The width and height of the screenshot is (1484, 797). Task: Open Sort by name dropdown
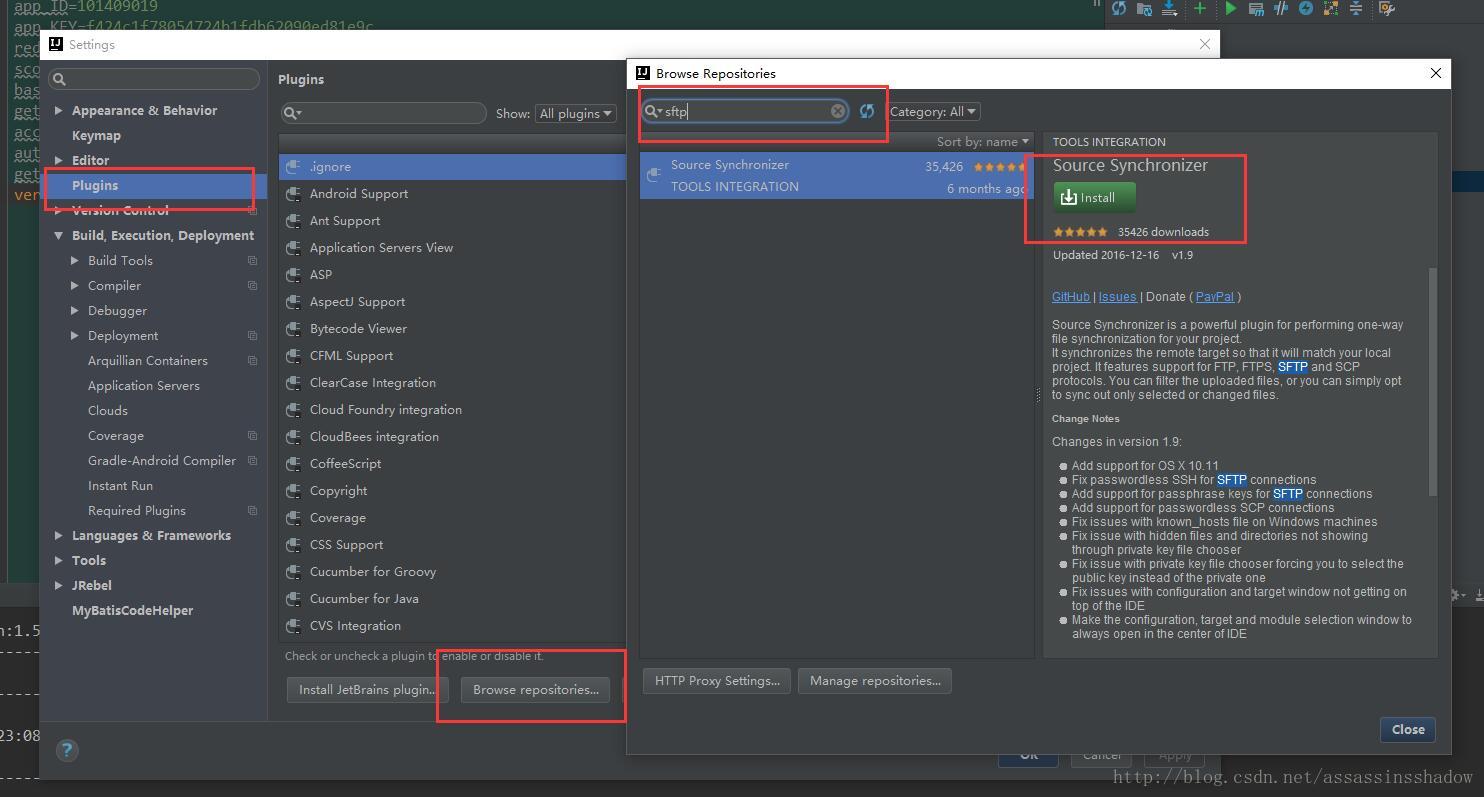[982, 141]
